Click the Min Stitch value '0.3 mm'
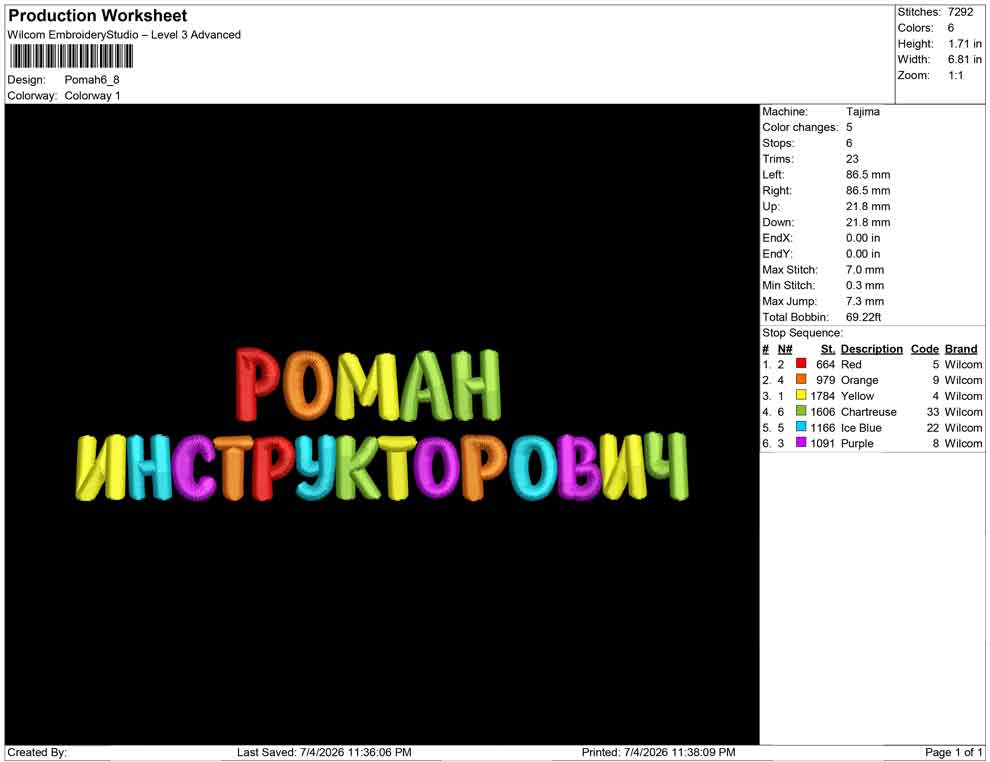The height and width of the screenshot is (762, 990). click(865, 285)
